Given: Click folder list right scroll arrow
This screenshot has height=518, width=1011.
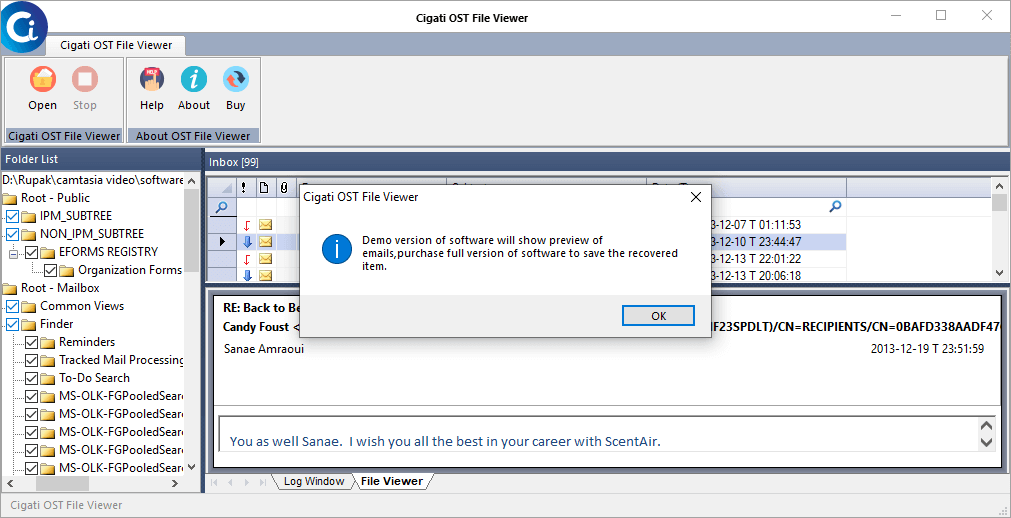Looking at the screenshot, I should click(175, 483).
